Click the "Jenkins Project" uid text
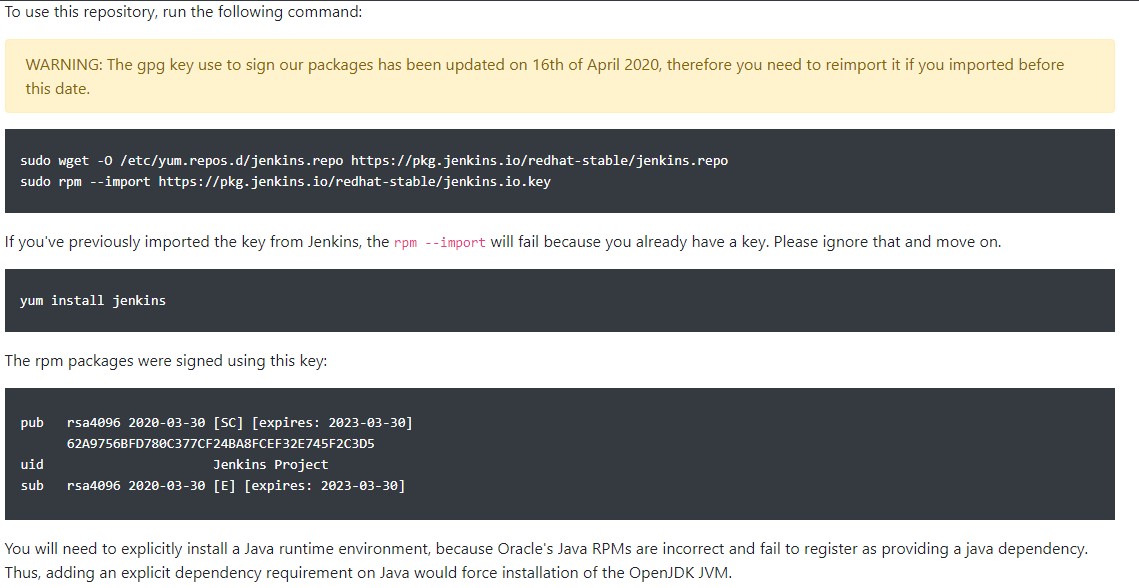This screenshot has height=588, width=1139. coord(270,465)
